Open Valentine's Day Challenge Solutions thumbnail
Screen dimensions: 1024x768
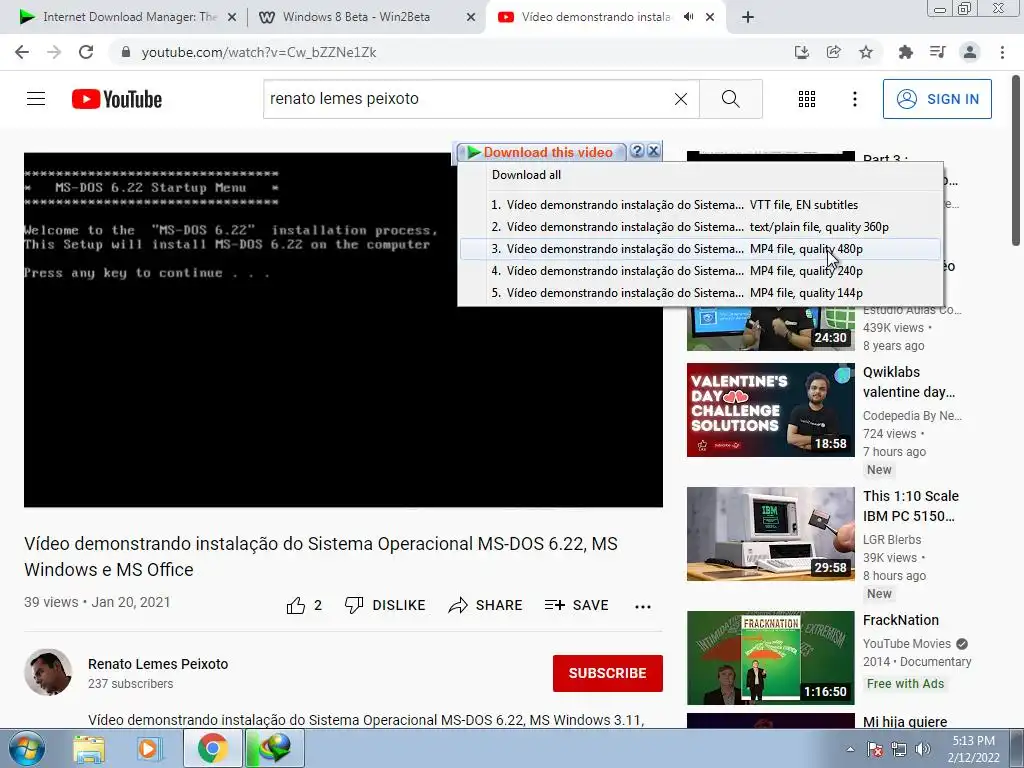(771, 410)
